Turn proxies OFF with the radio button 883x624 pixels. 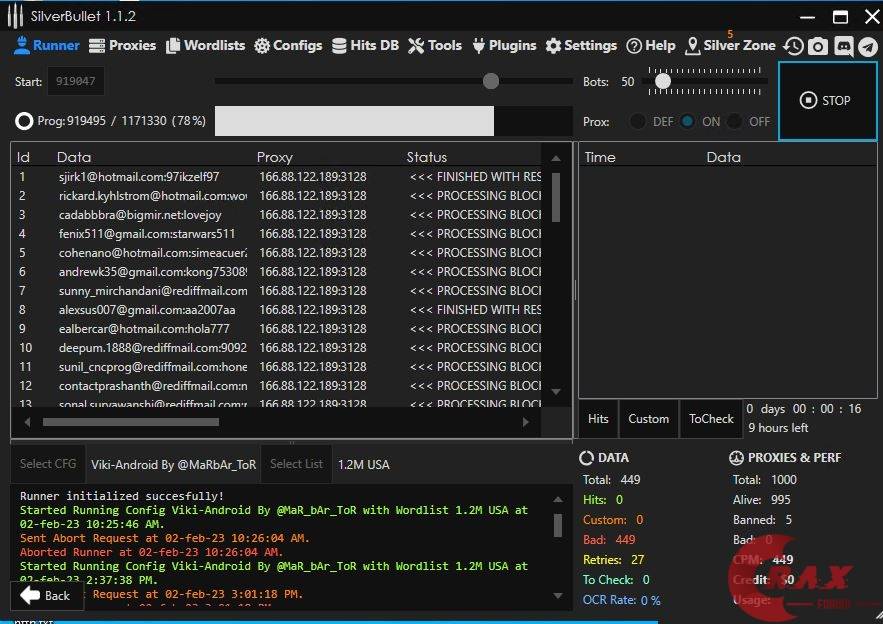tap(735, 121)
